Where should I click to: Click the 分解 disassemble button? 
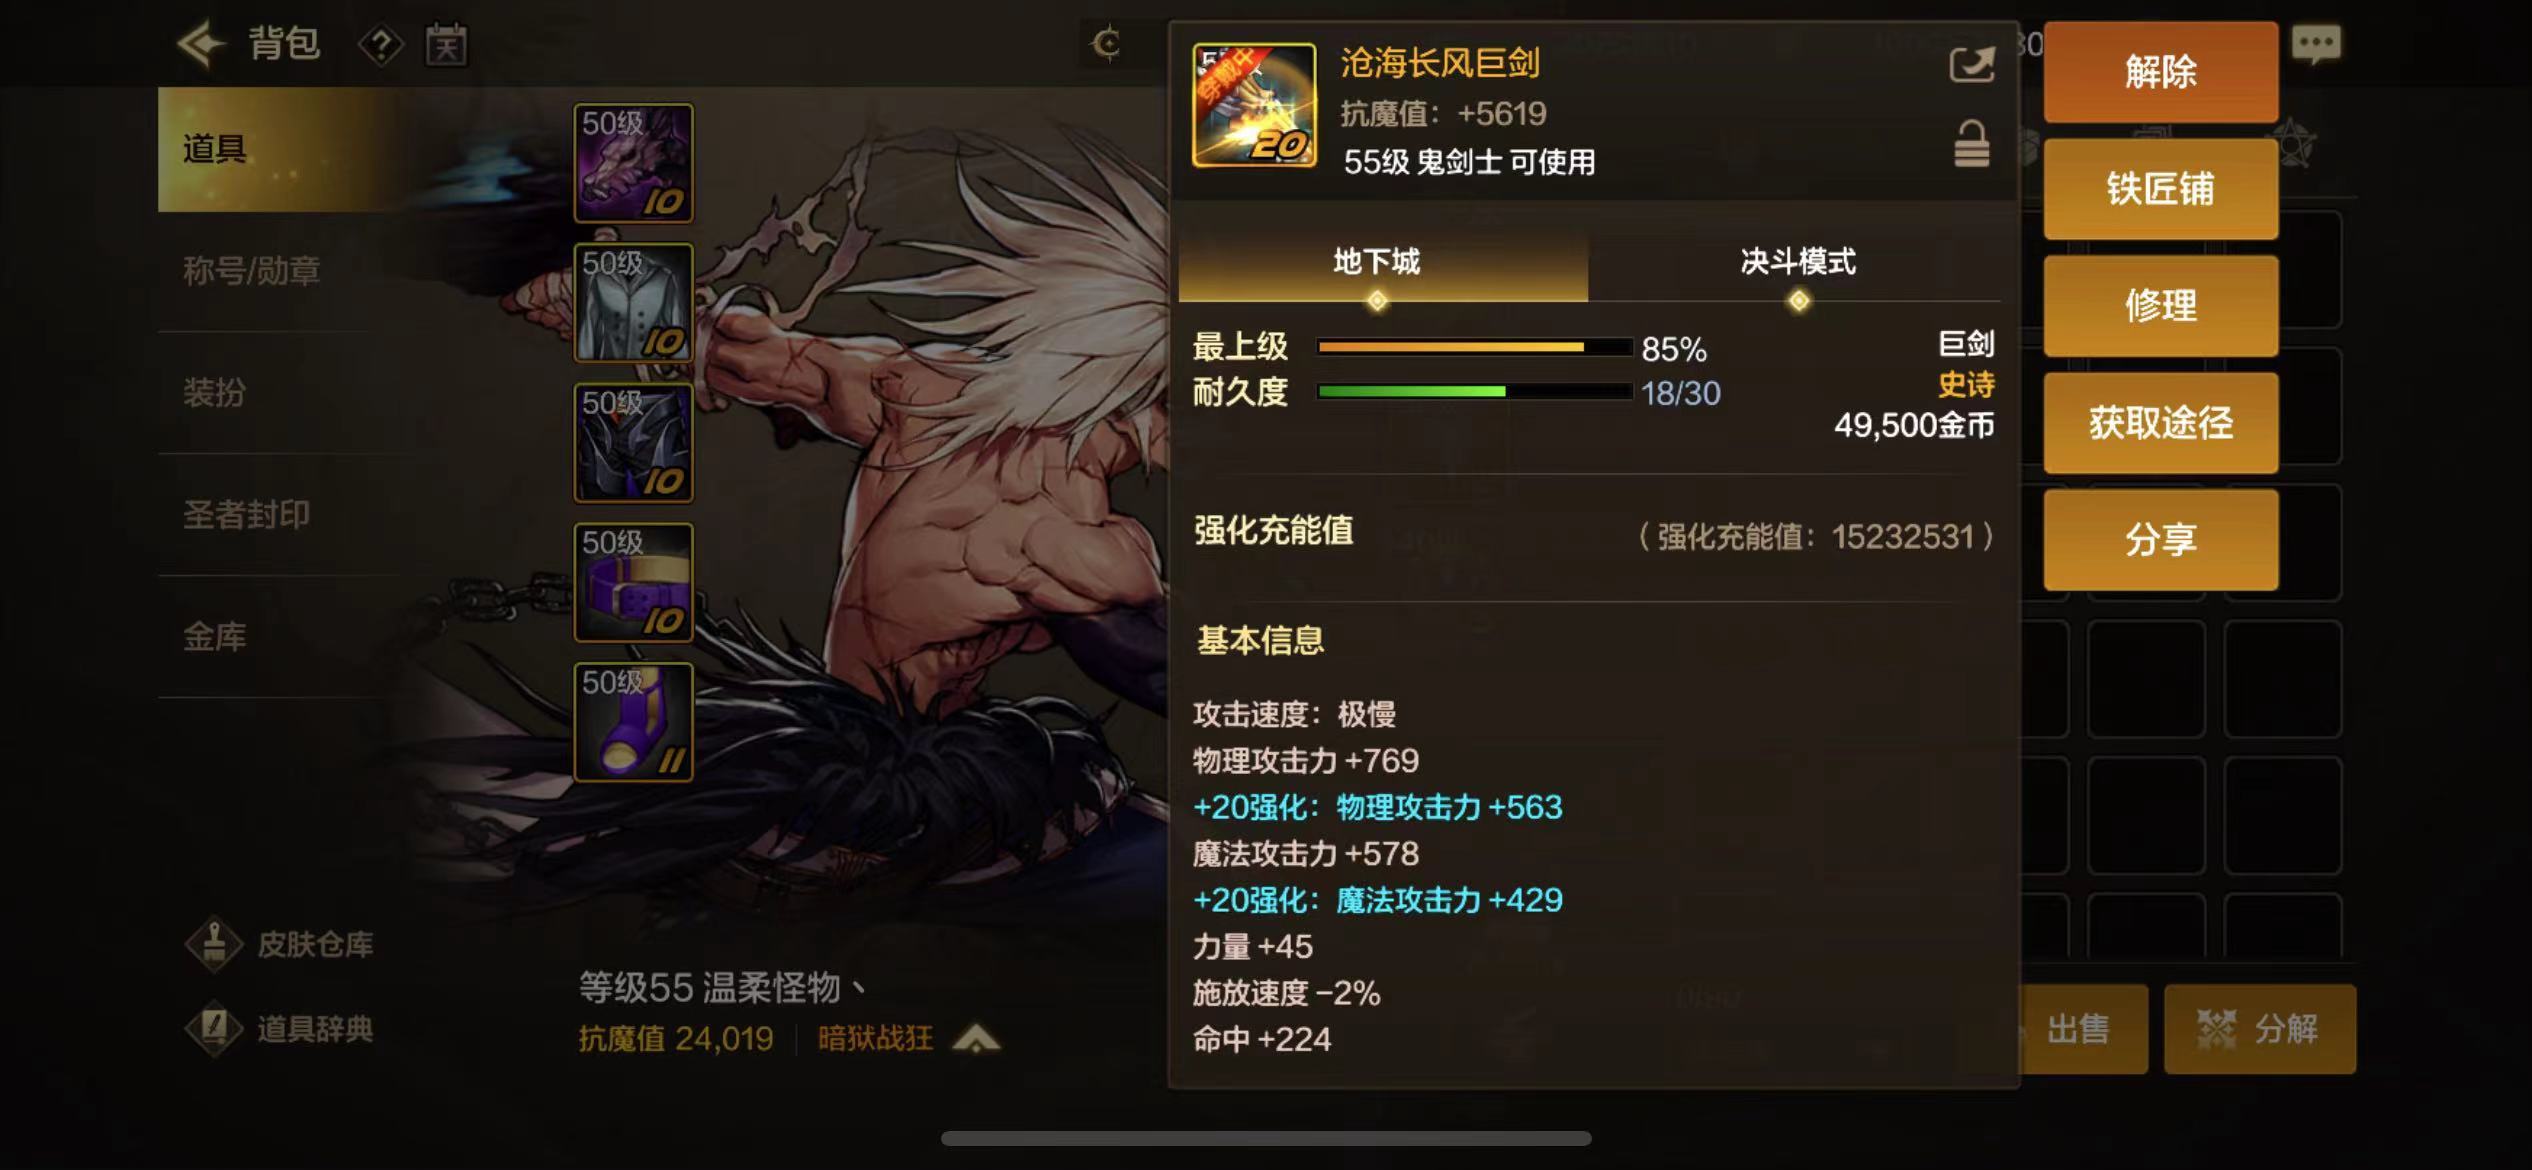click(2260, 1029)
